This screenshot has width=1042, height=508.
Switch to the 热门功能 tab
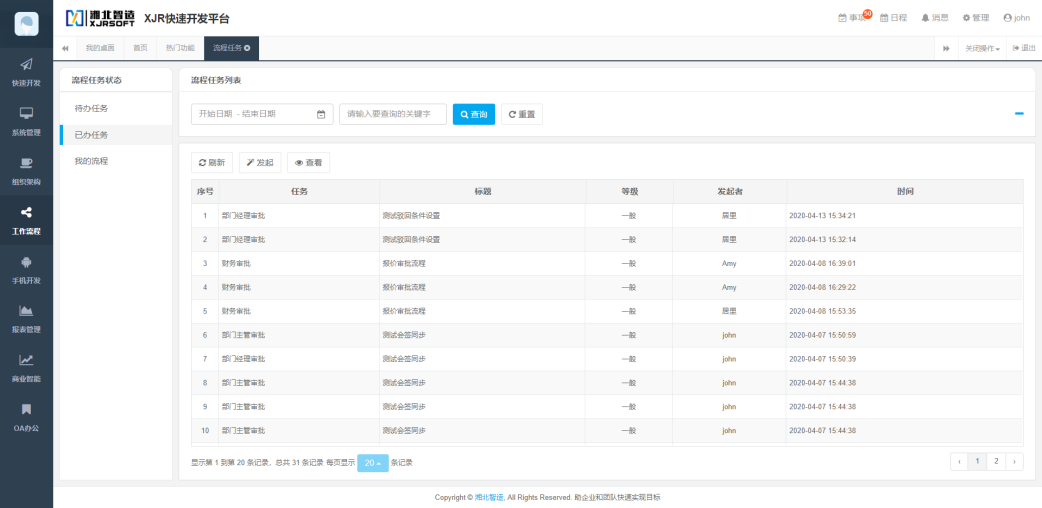tap(180, 48)
